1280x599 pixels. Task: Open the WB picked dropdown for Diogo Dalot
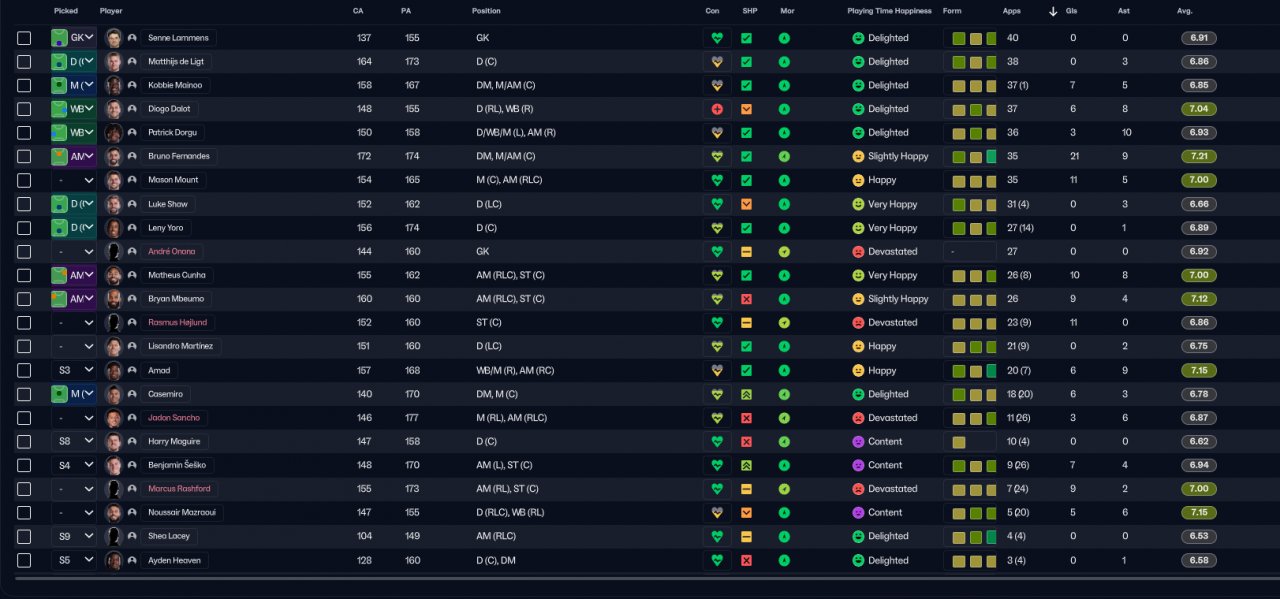pos(74,109)
